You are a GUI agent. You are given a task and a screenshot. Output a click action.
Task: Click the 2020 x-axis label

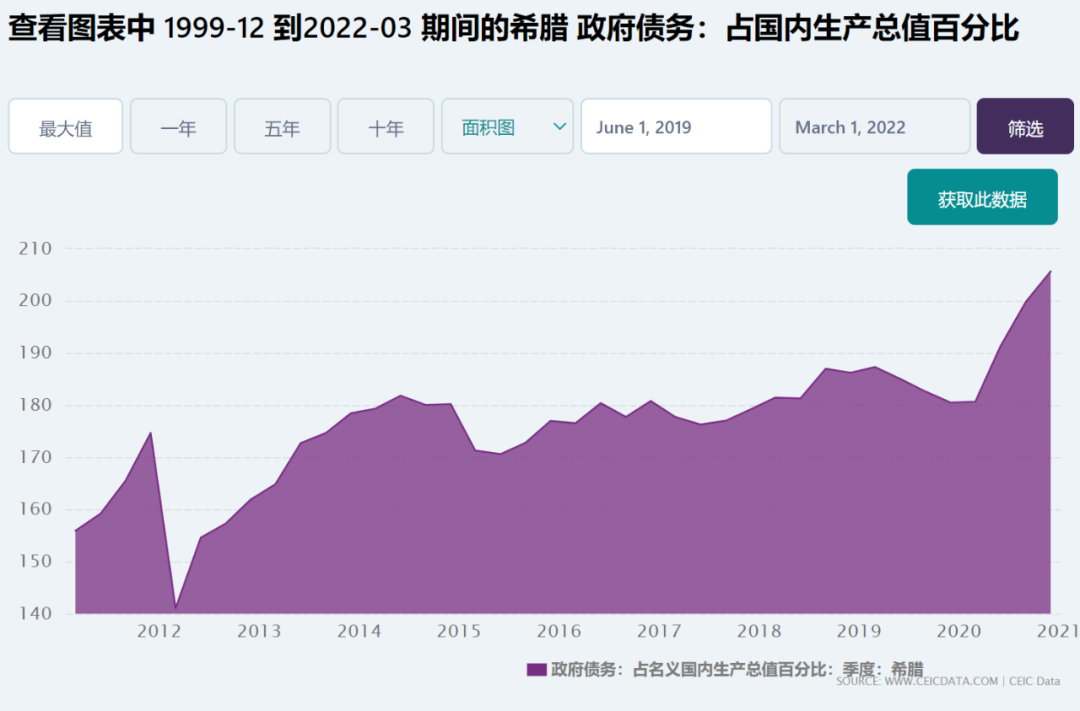[x=959, y=631]
